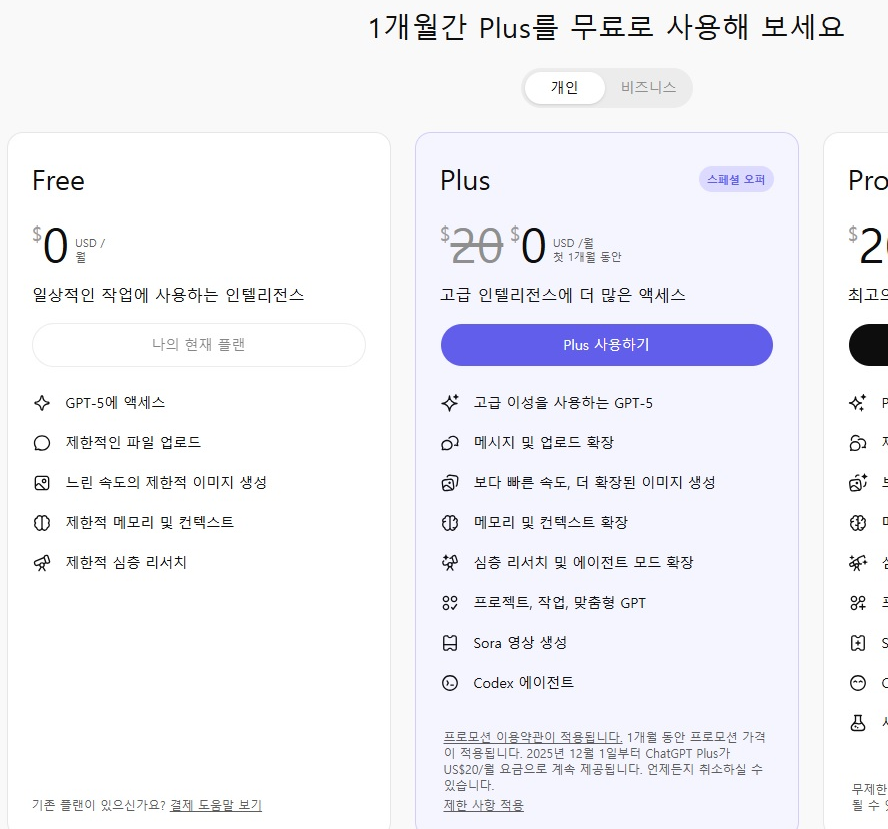888x829 pixels.
Task: Click the chat bubble icon beside 제한적인 파일 업로드
Action: (x=42, y=442)
